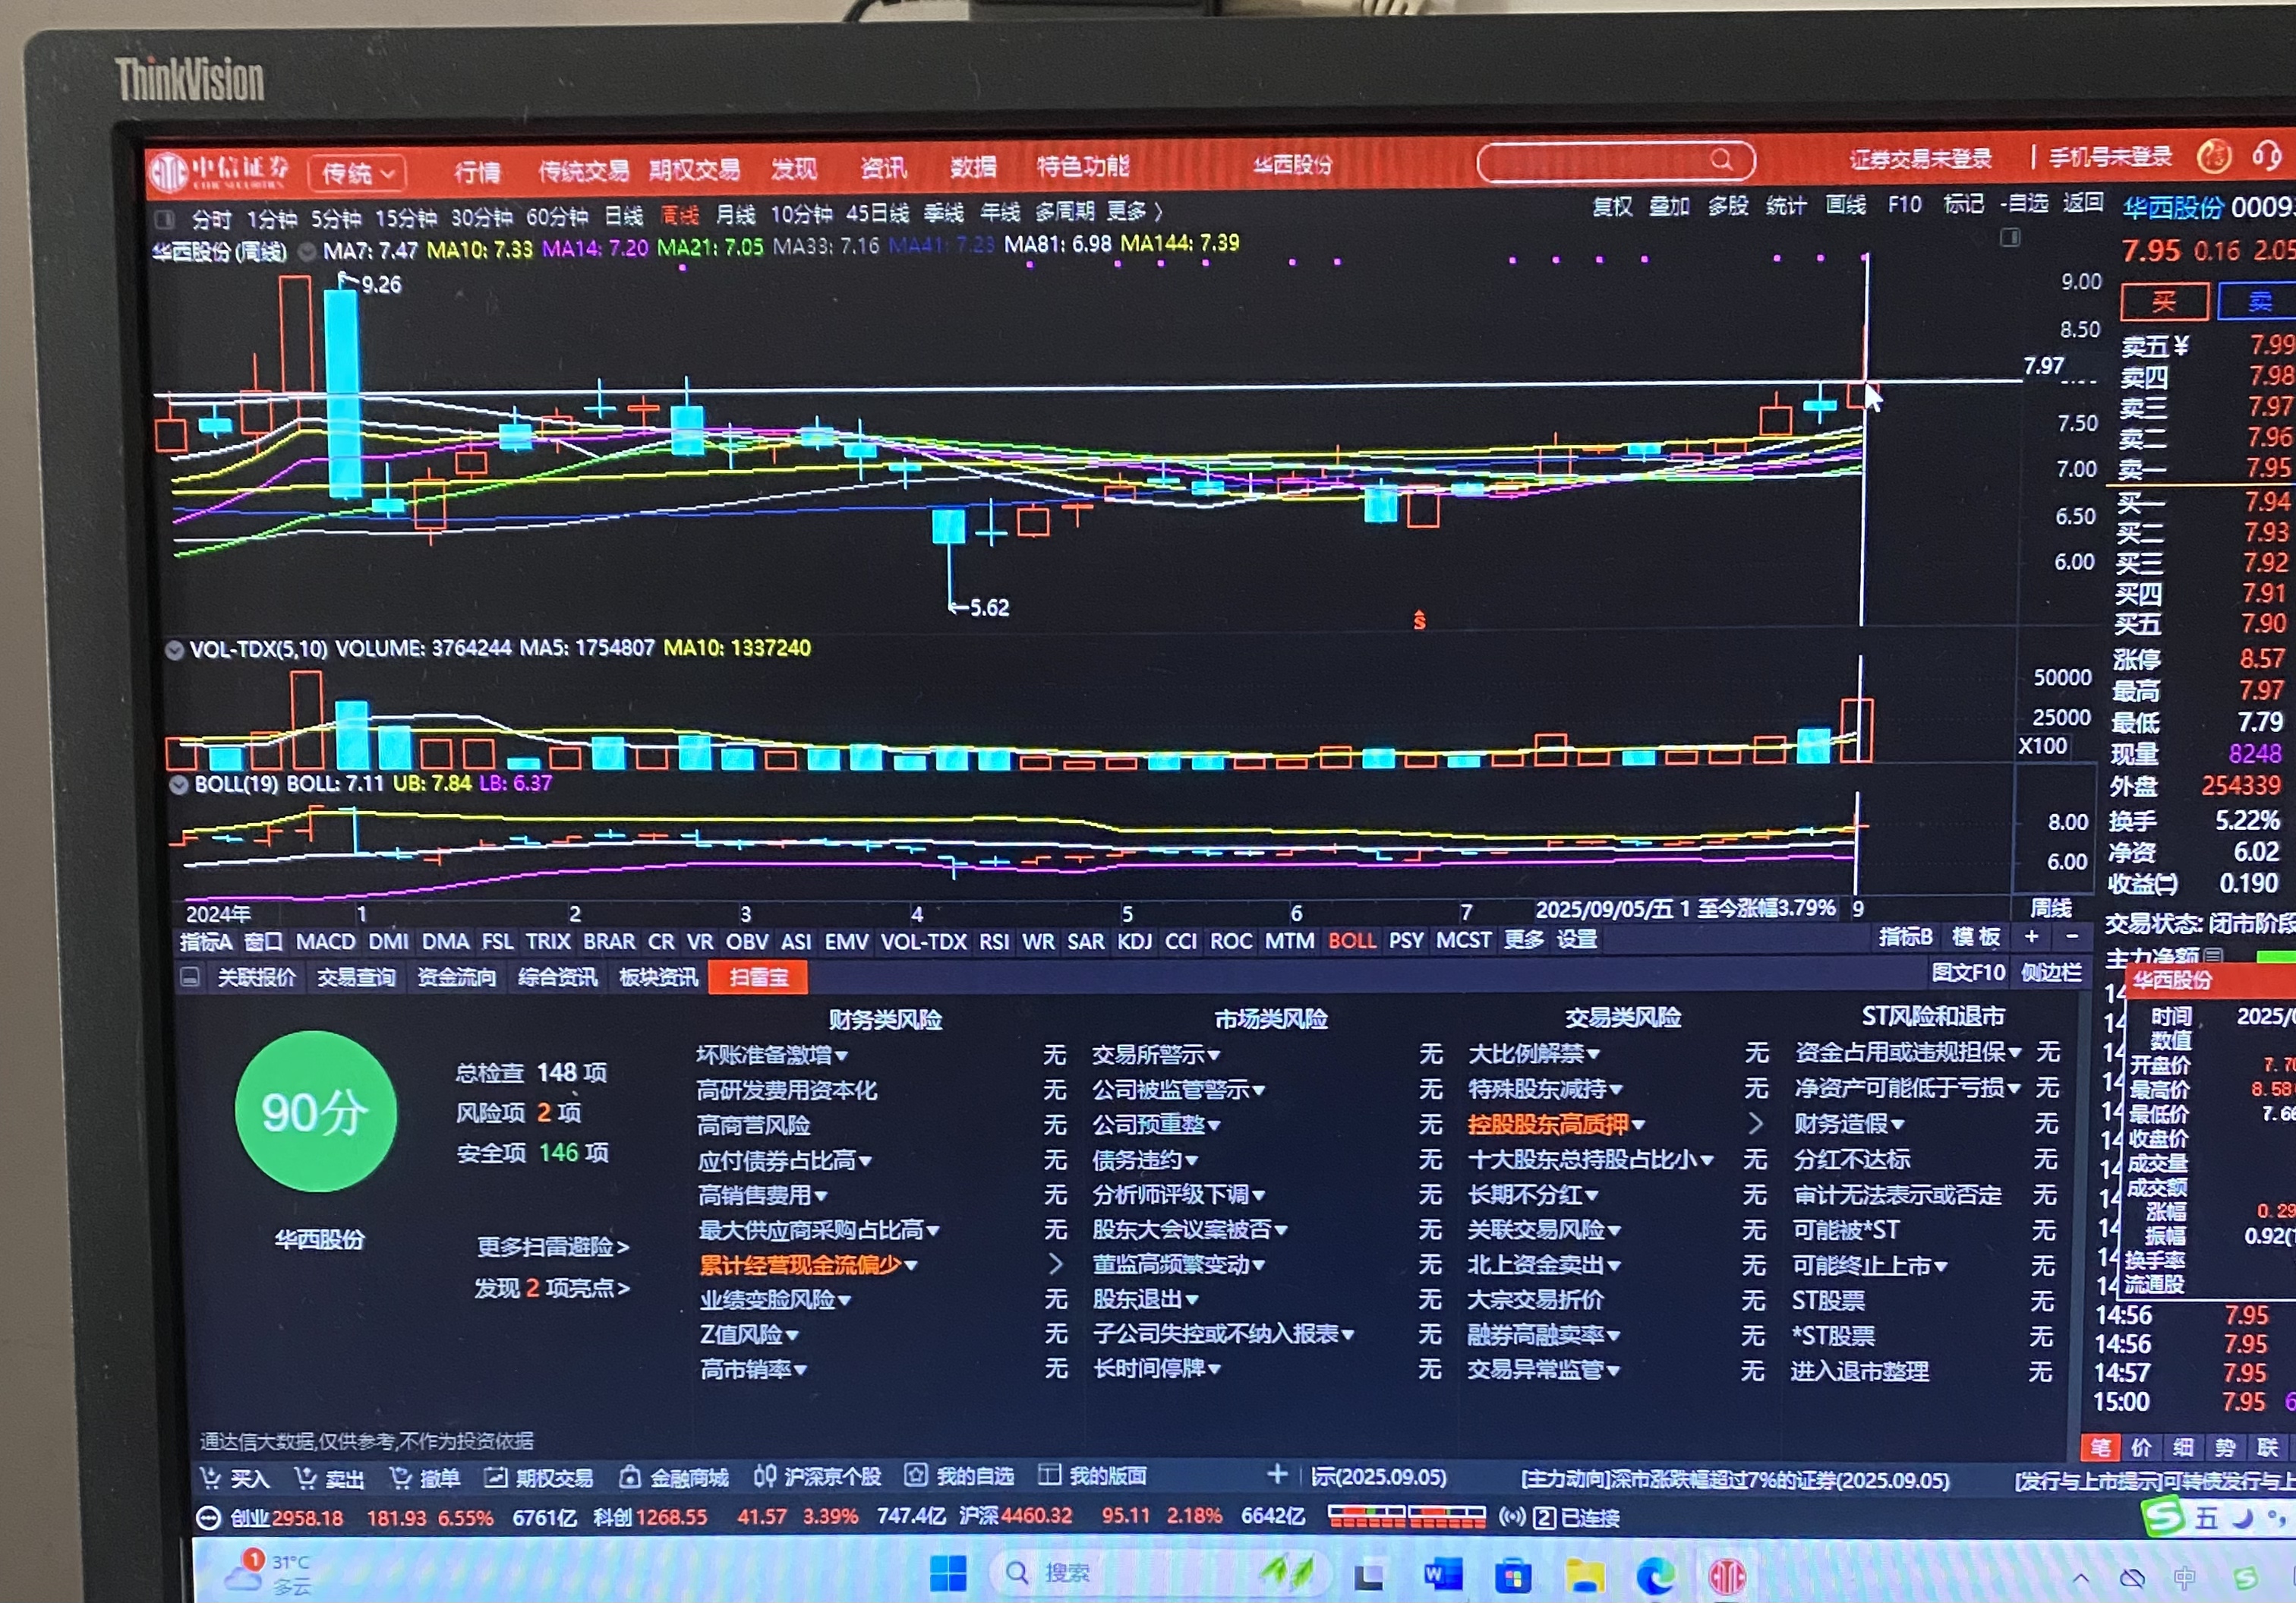Image resolution: width=2296 pixels, height=1603 pixels.
Task: Select the MACD indicator tab
Action: pos(325,942)
